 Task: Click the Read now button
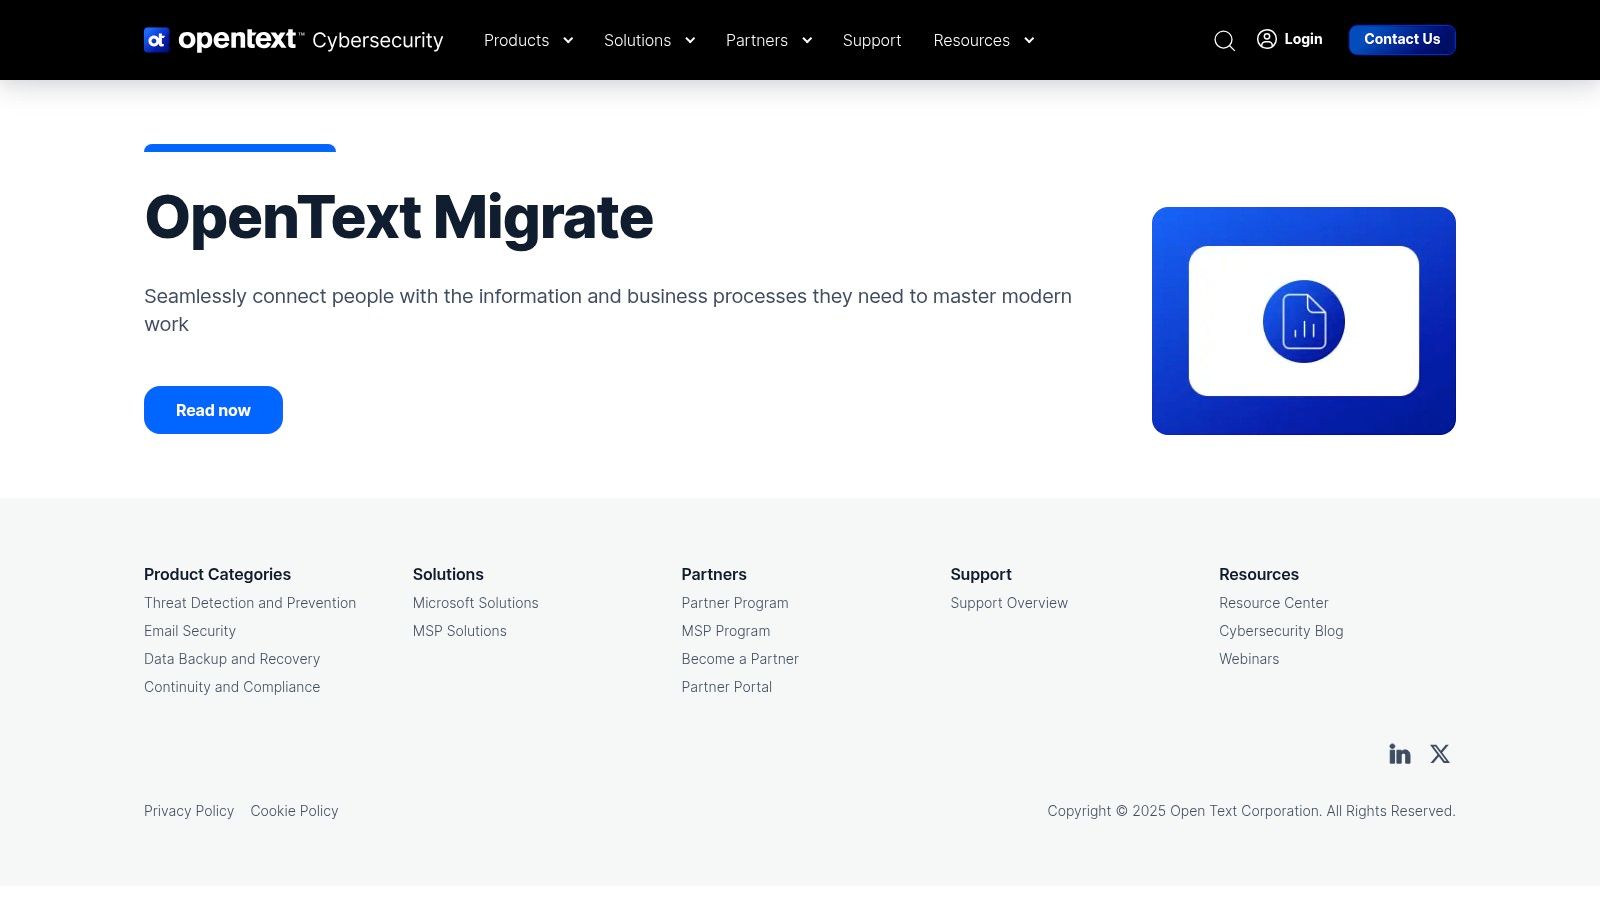coord(213,410)
